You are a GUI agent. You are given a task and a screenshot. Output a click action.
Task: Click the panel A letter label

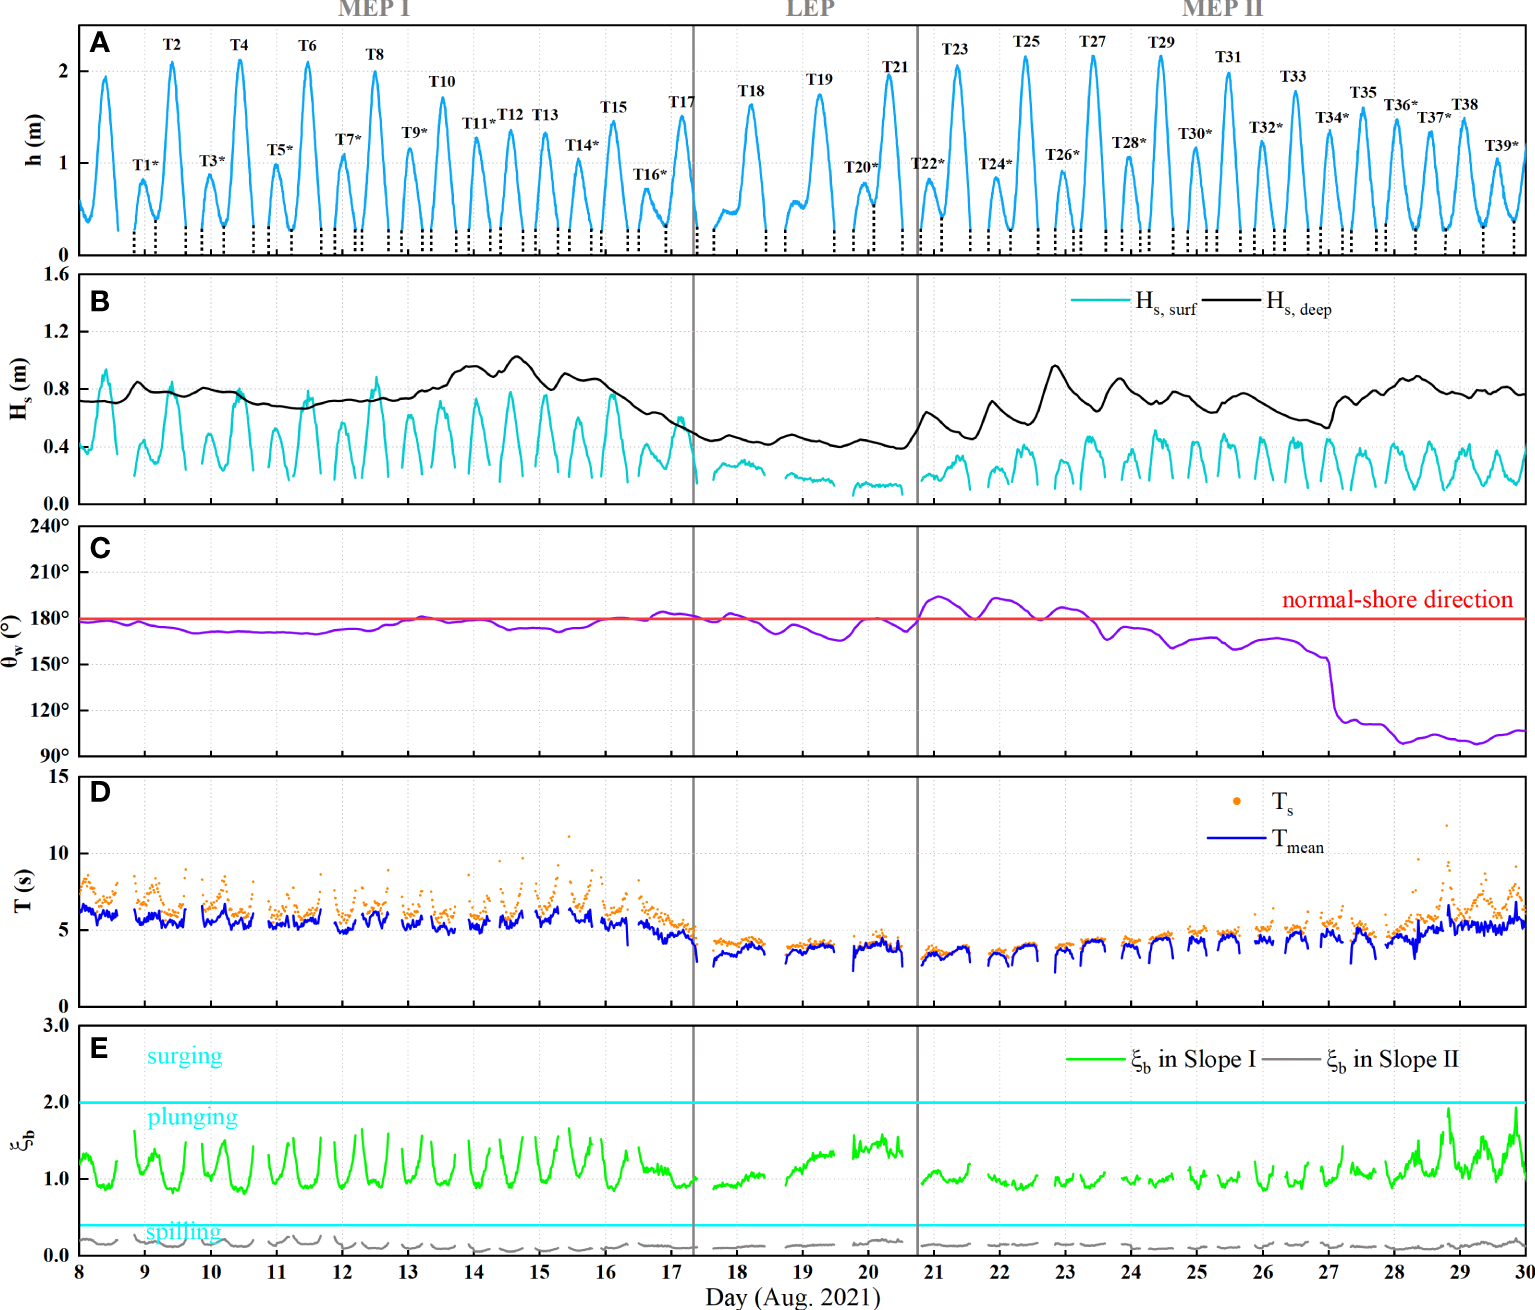pos(99,42)
